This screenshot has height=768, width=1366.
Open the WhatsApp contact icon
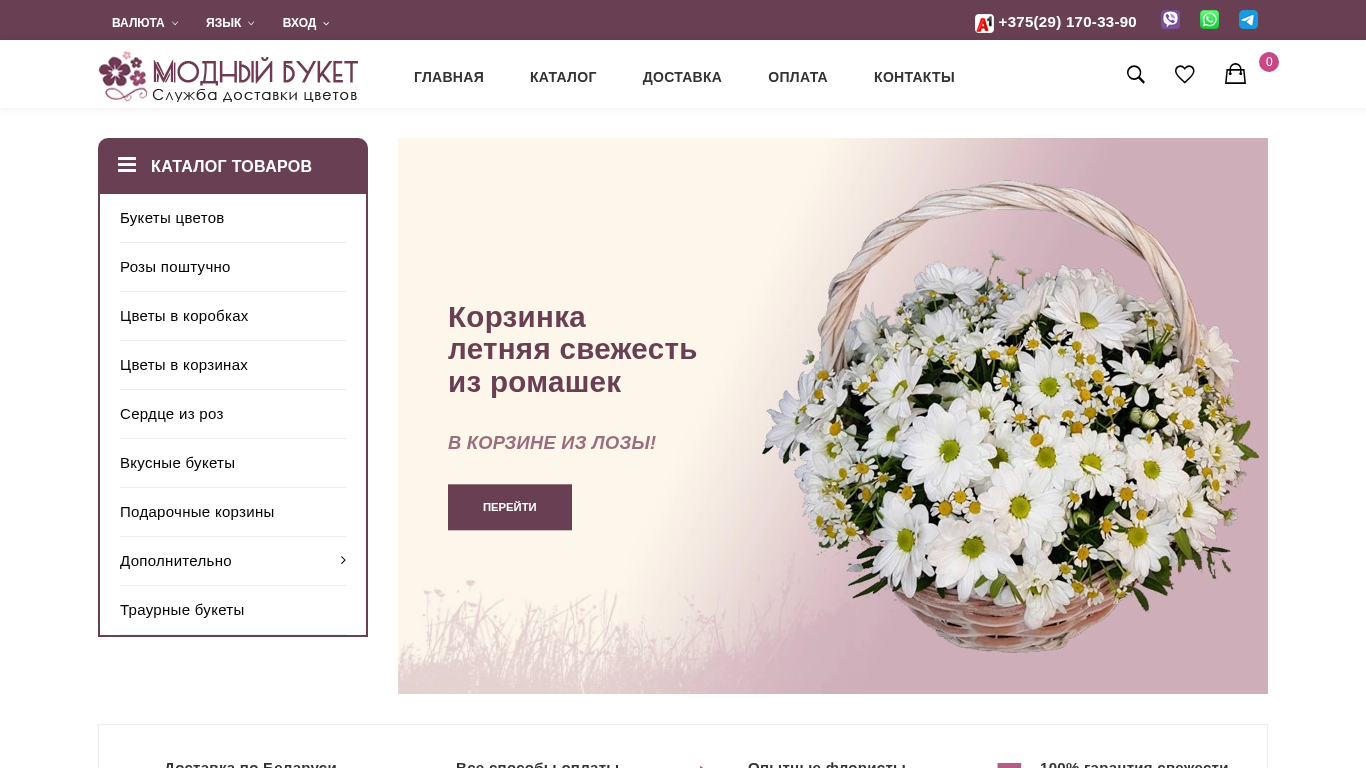point(1209,20)
